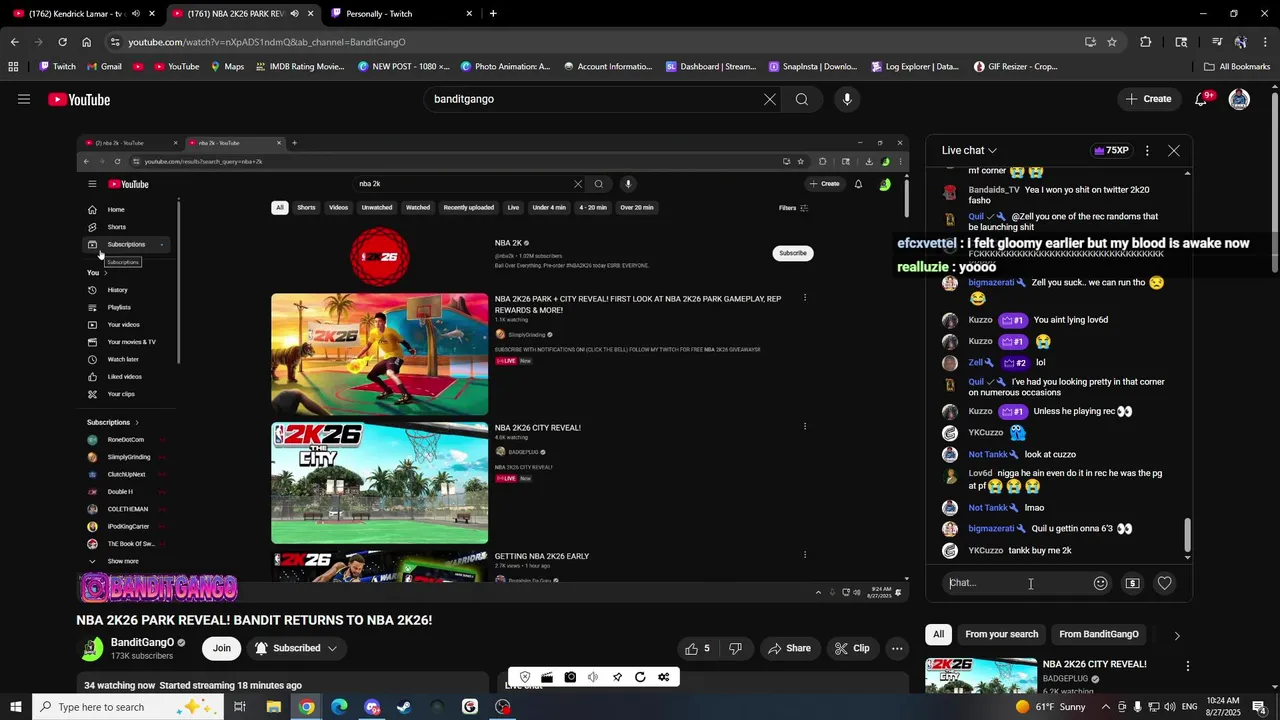Open the YouTube guide hamburger menu
Image resolution: width=1280 pixels, height=720 pixels.
pyautogui.click(x=24, y=99)
